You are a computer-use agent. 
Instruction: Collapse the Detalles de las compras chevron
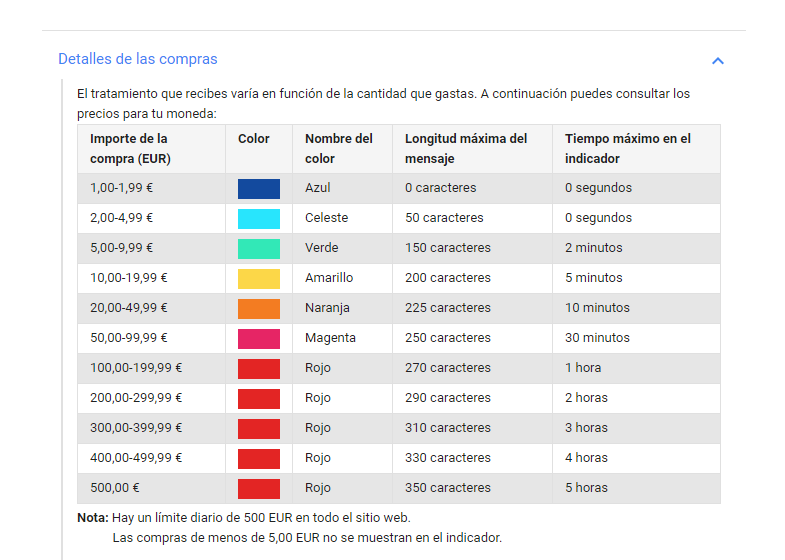point(717,60)
